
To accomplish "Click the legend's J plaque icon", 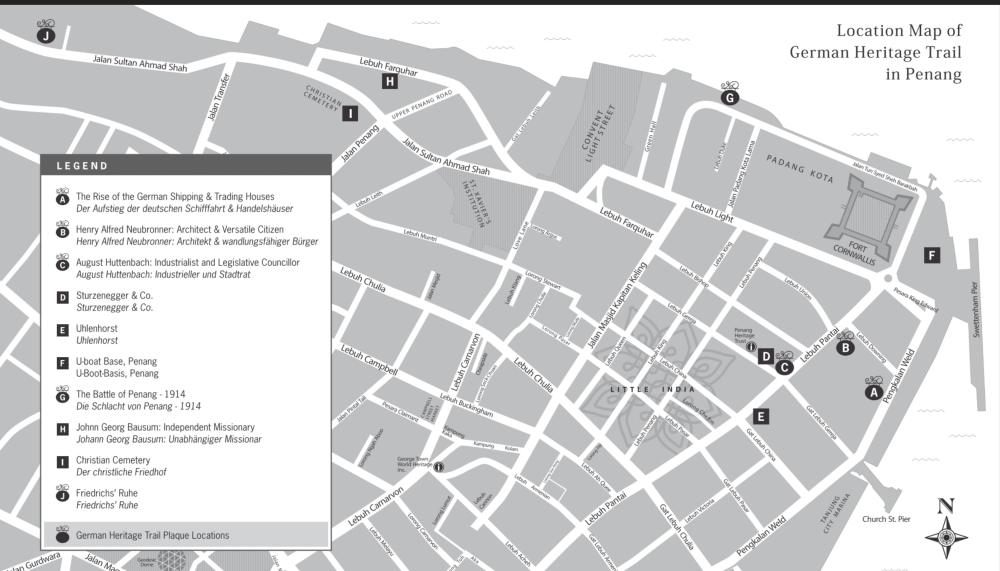I will (x=62, y=493).
